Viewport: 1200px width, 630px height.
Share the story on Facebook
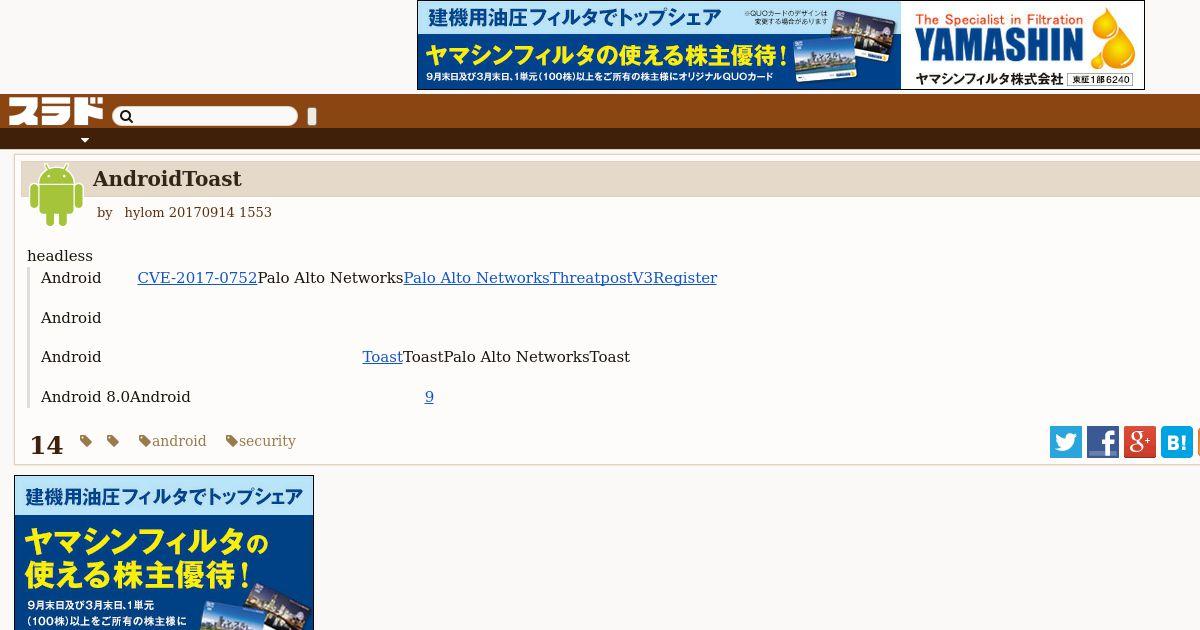point(1103,442)
